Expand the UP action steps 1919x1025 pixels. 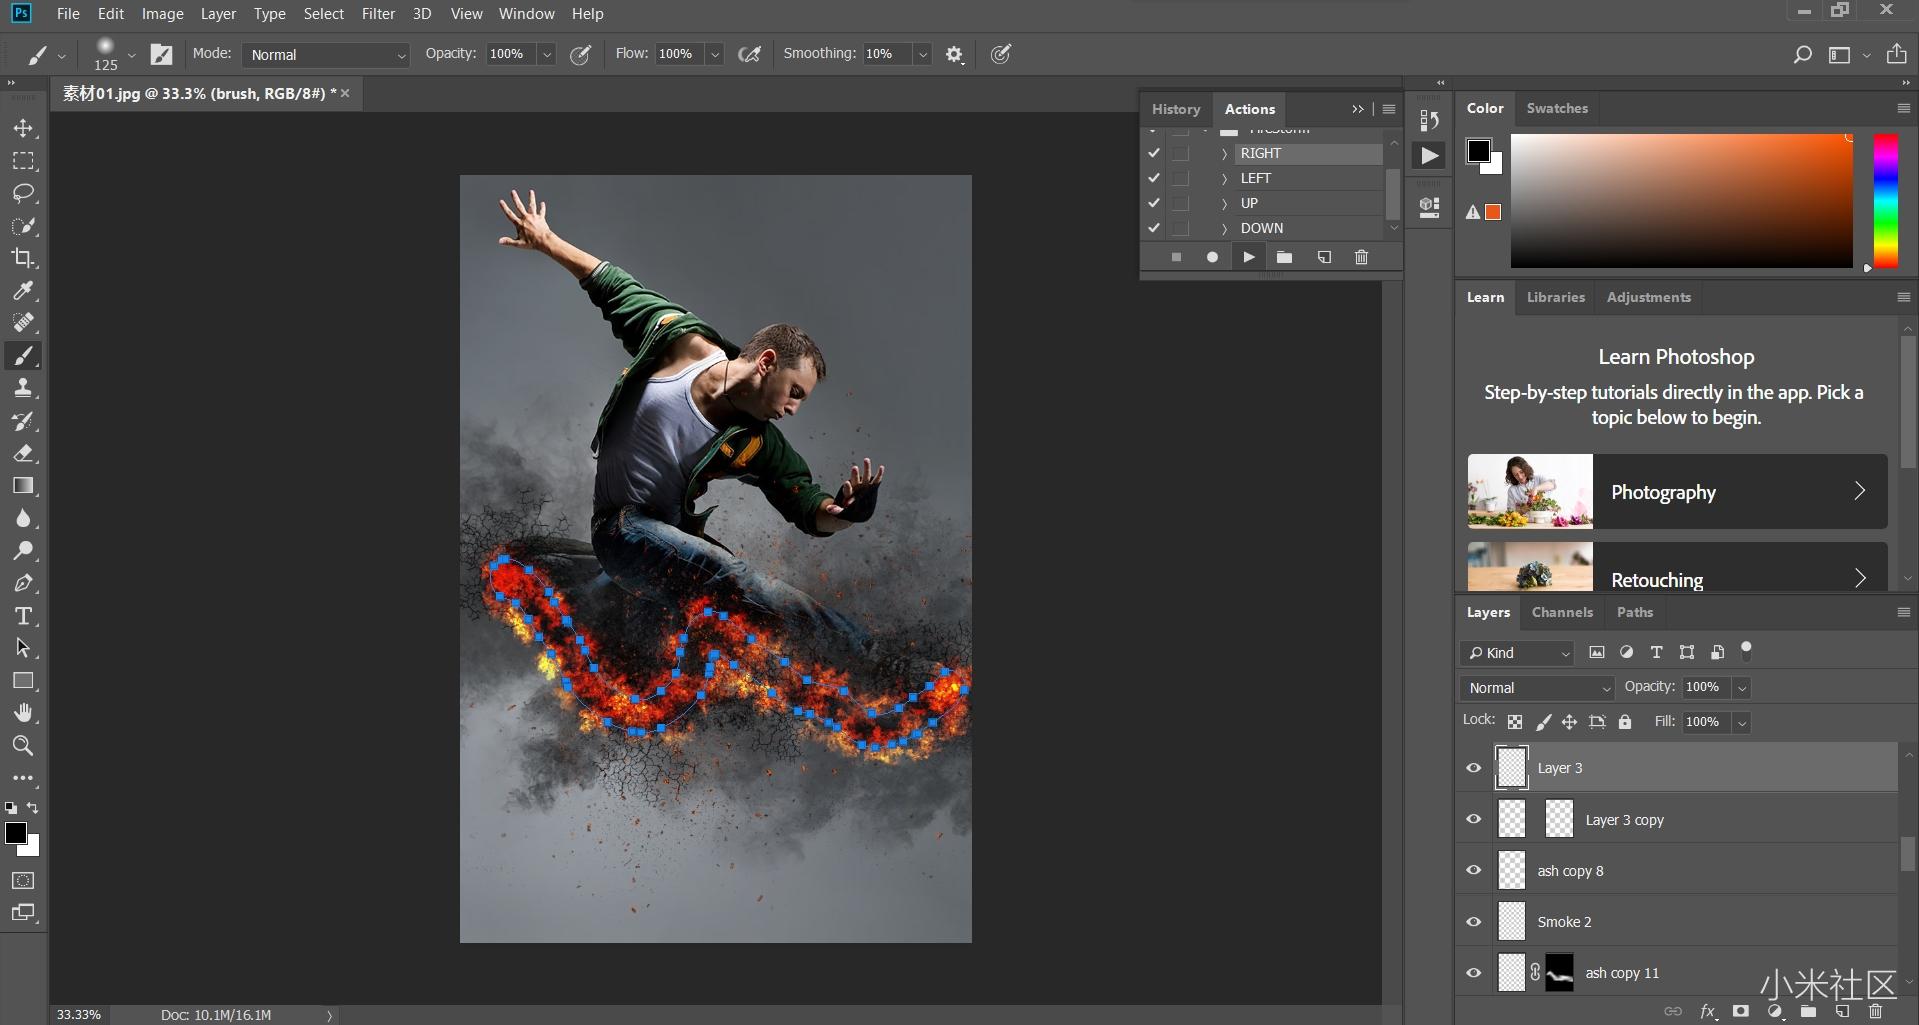point(1224,204)
